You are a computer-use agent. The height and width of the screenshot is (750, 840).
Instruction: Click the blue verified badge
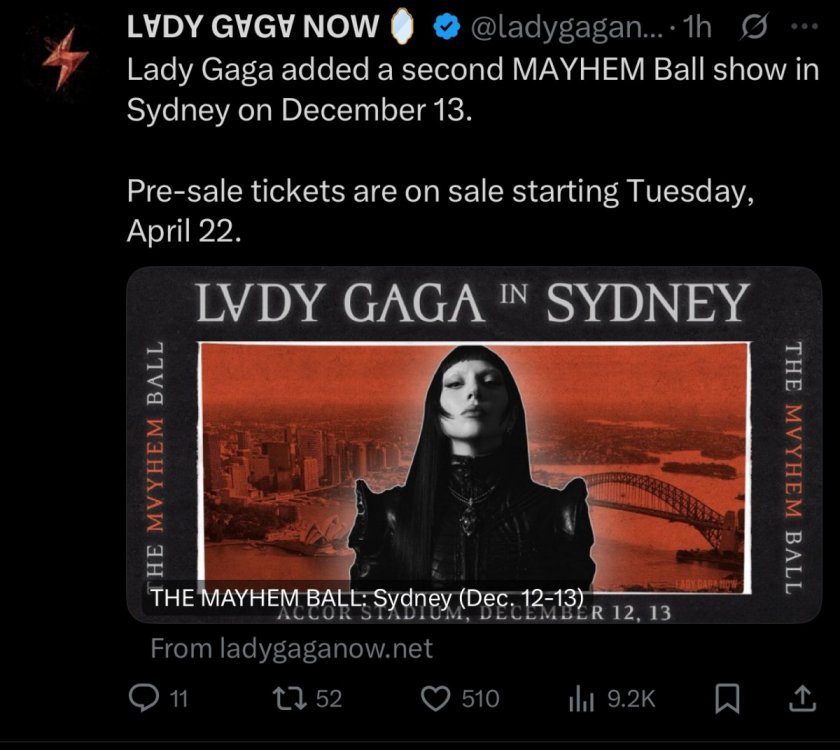447,27
